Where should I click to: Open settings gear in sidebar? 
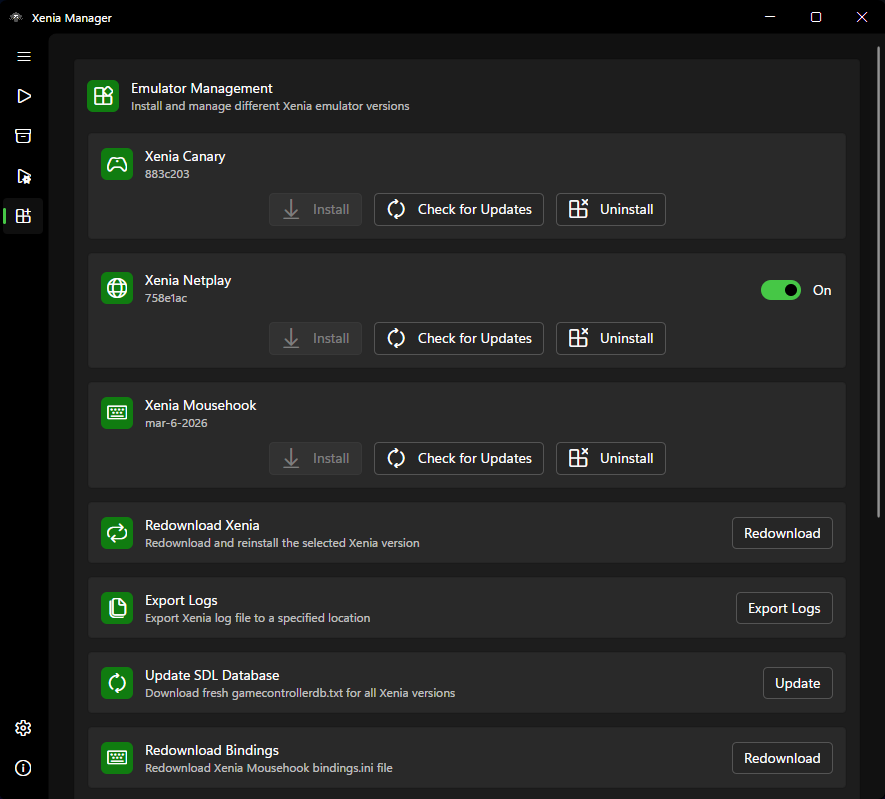(23, 728)
